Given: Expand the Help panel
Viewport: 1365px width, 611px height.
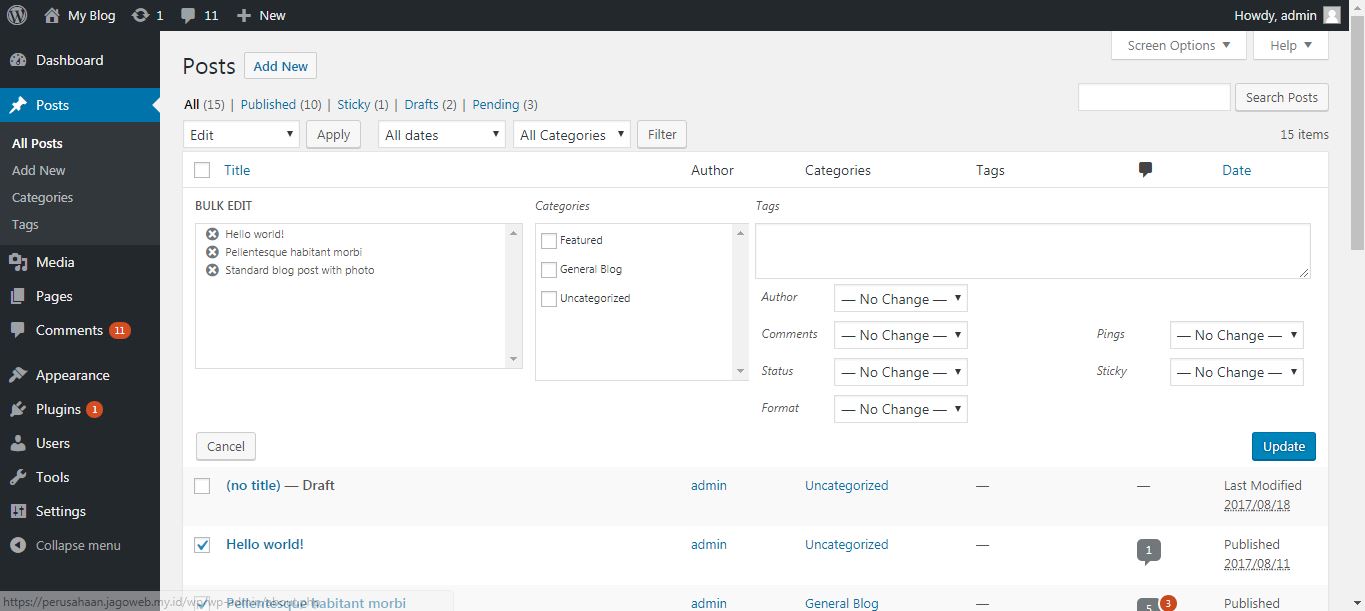Looking at the screenshot, I should tap(1291, 45).
